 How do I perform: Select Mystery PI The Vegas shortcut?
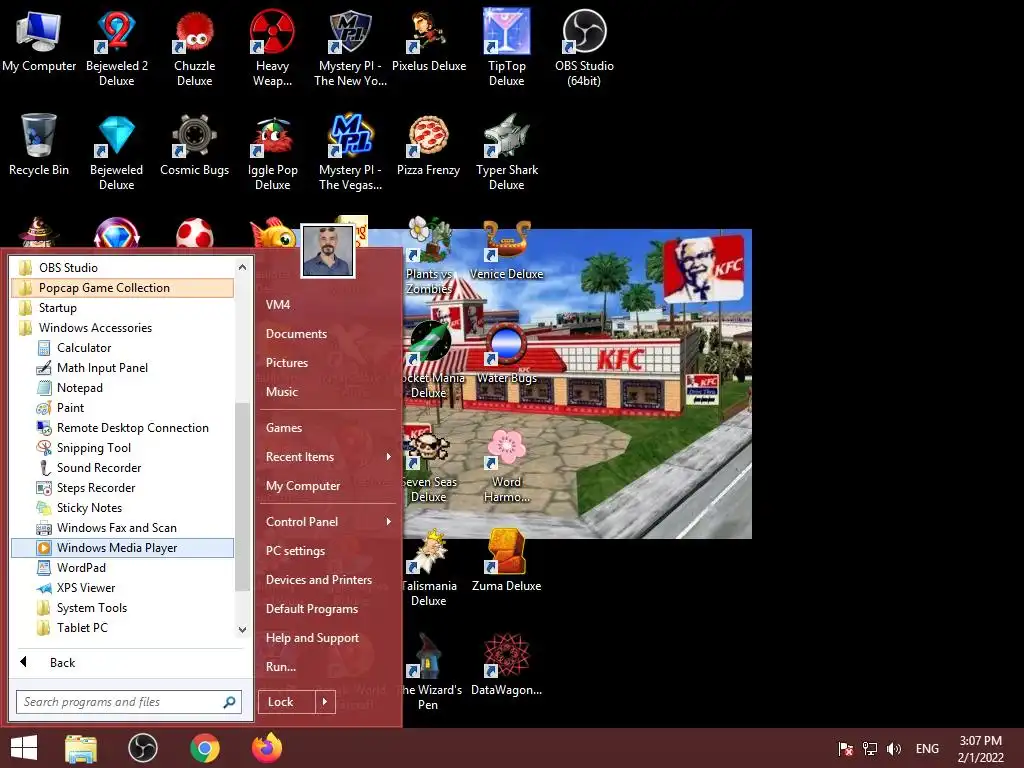click(x=350, y=152)
